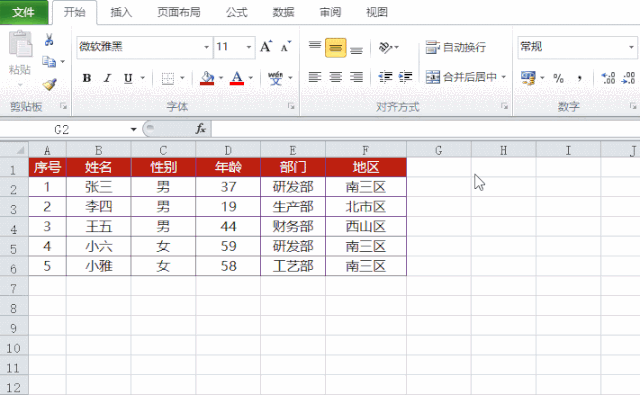Apply the red font color A icon

[x=237, y=78]
